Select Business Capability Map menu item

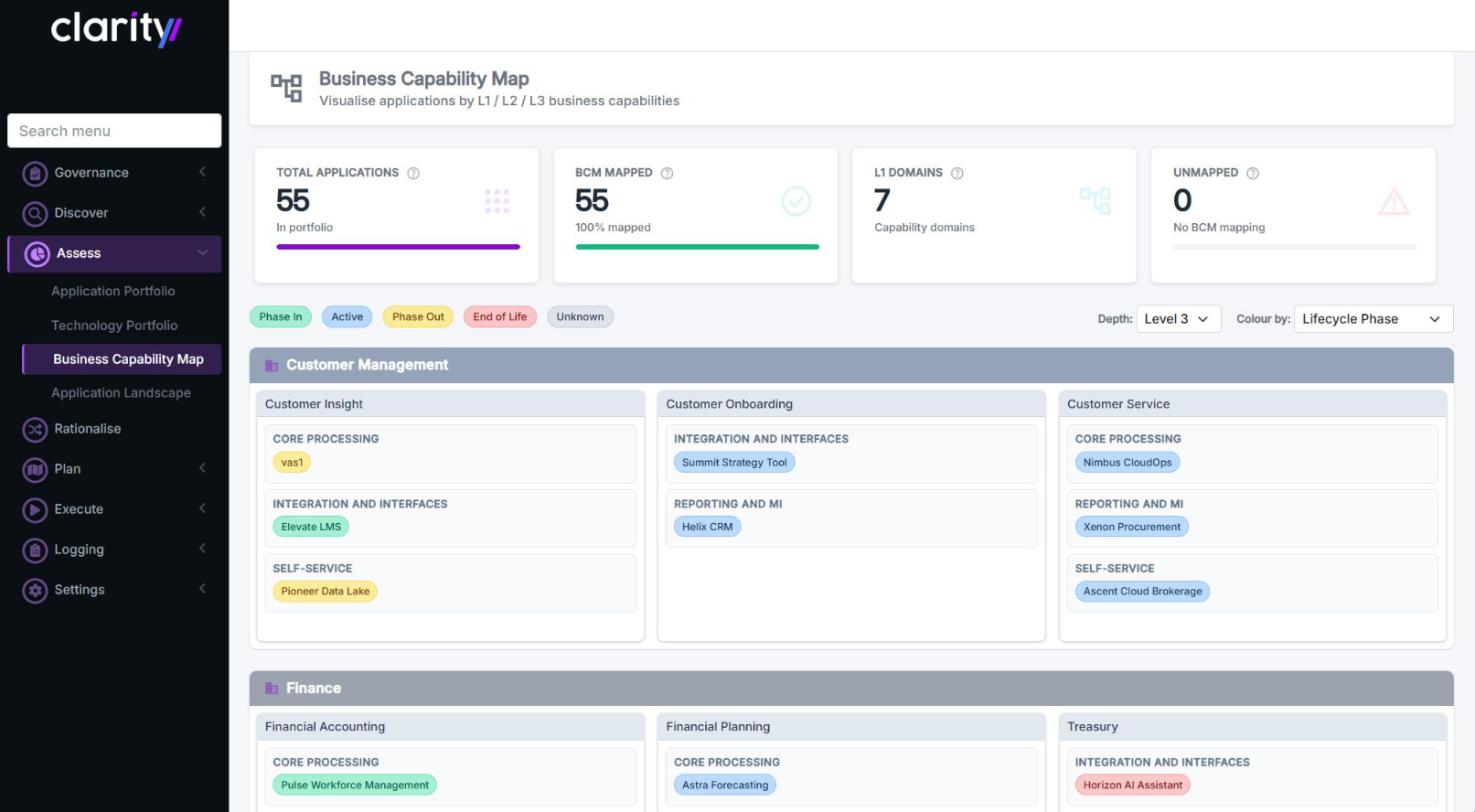(x=122, y=359)
